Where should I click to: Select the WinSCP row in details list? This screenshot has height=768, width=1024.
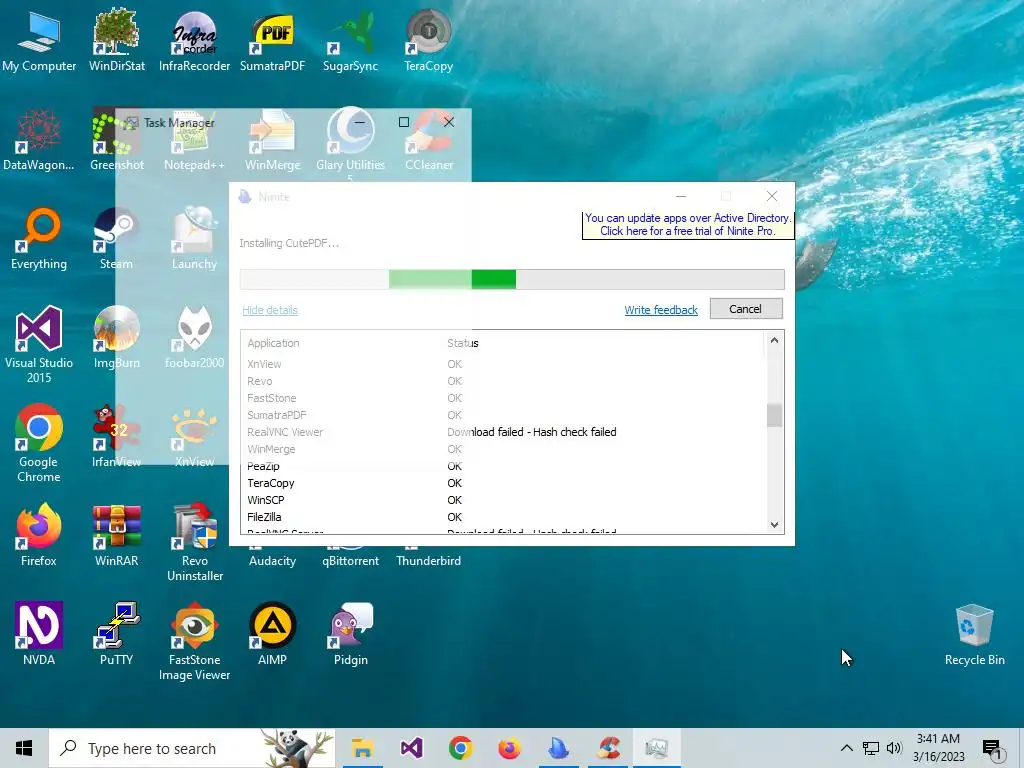(x=502, y=500)
